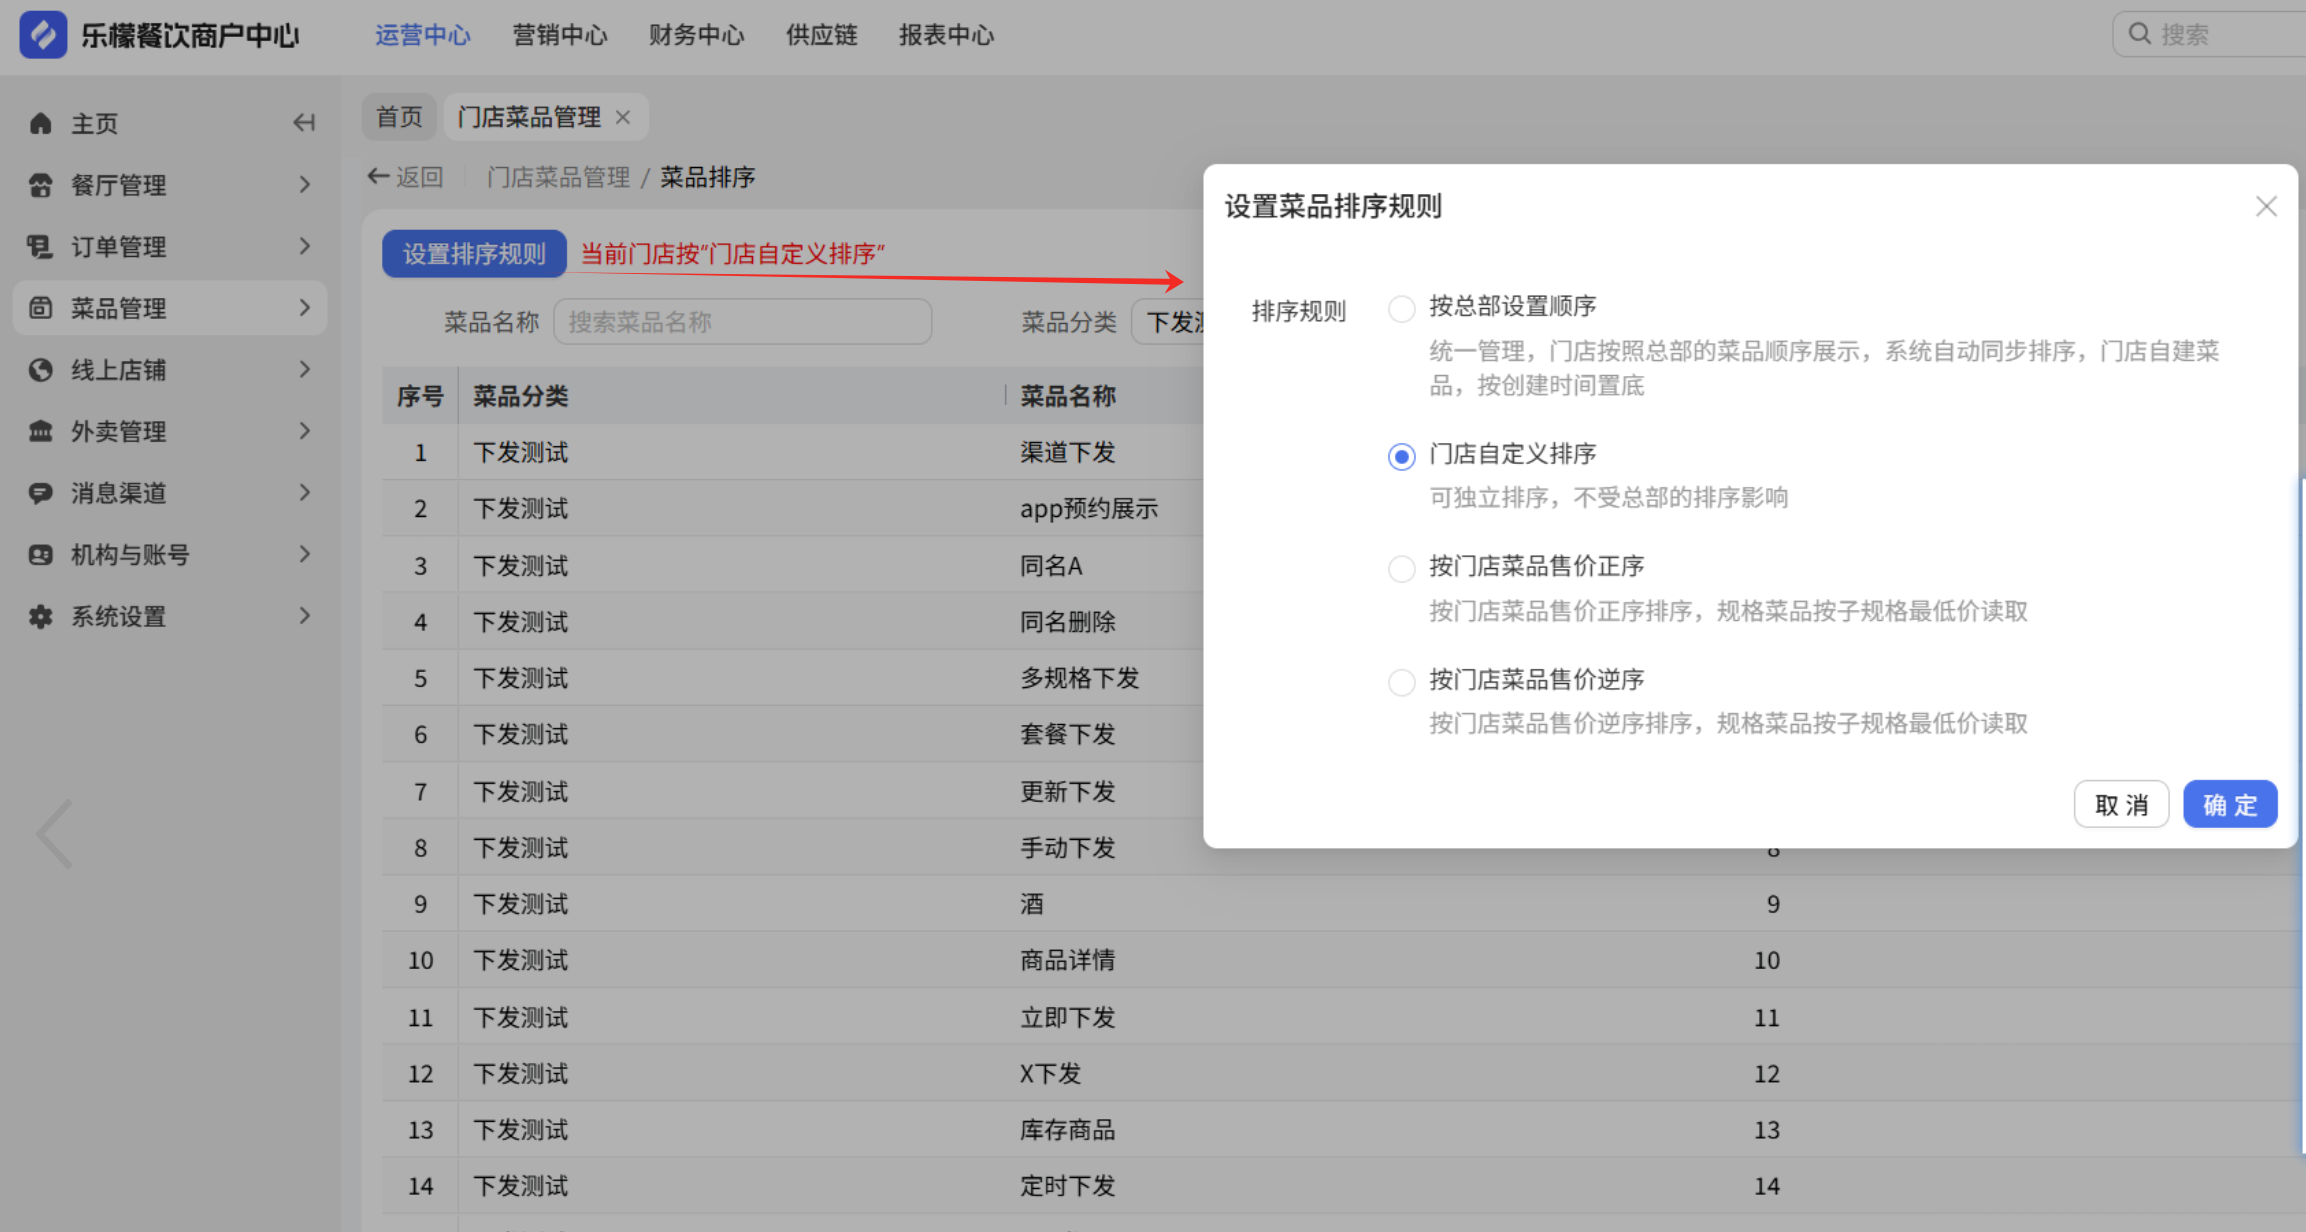
Task: Click the 消息渠道 message icon
Action: click(41, 493)
